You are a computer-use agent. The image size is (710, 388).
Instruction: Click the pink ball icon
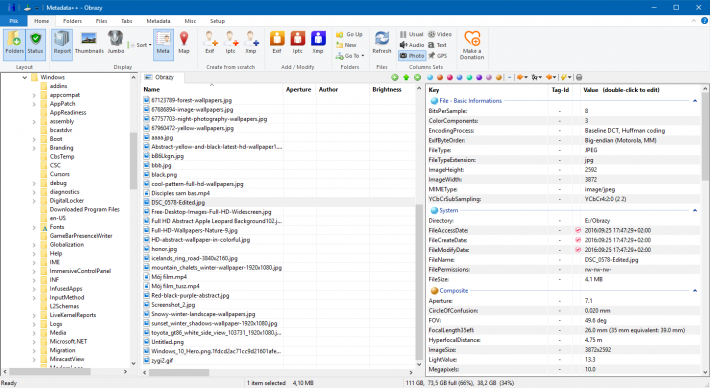click(x=450, y=77)
